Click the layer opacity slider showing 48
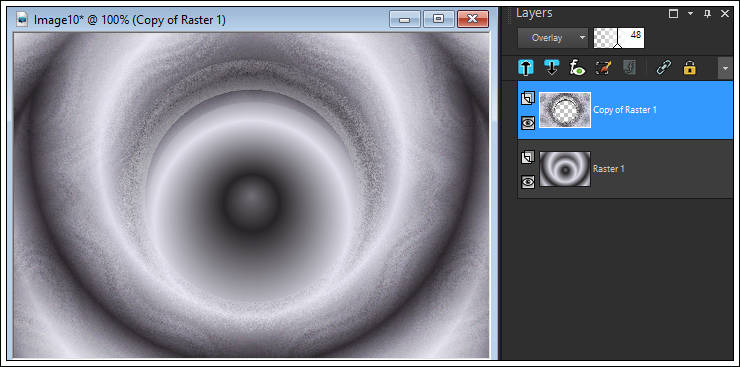 [x=619, y=38]
